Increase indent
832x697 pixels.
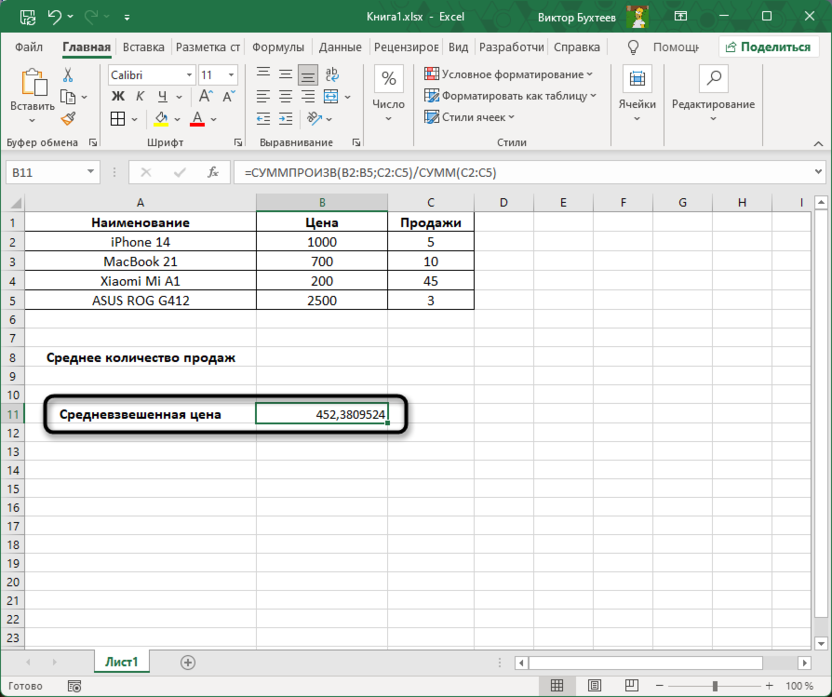[285, 119]
